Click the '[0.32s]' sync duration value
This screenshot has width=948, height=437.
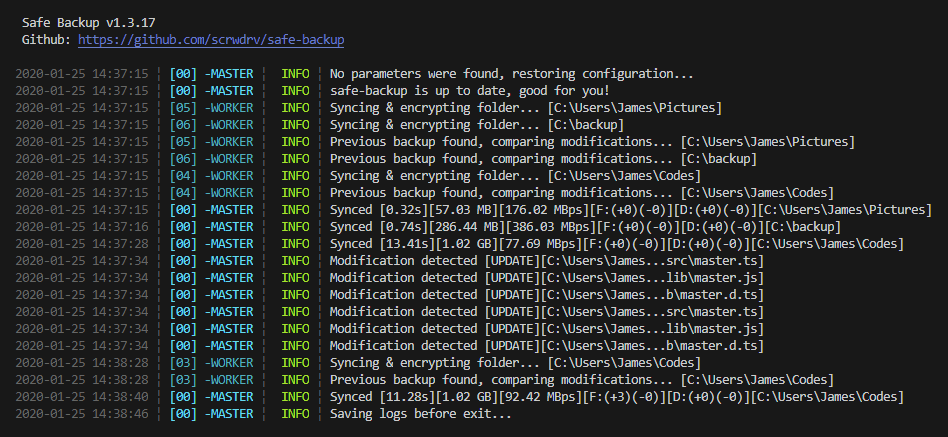coord(404,210)
